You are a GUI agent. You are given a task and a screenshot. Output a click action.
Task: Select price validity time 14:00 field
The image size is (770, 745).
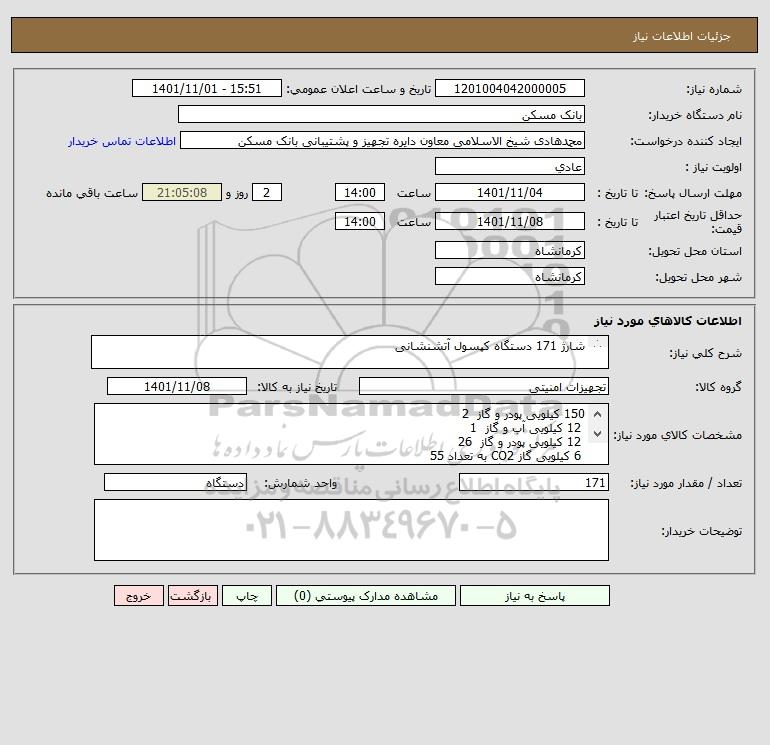tap(359, 221)
